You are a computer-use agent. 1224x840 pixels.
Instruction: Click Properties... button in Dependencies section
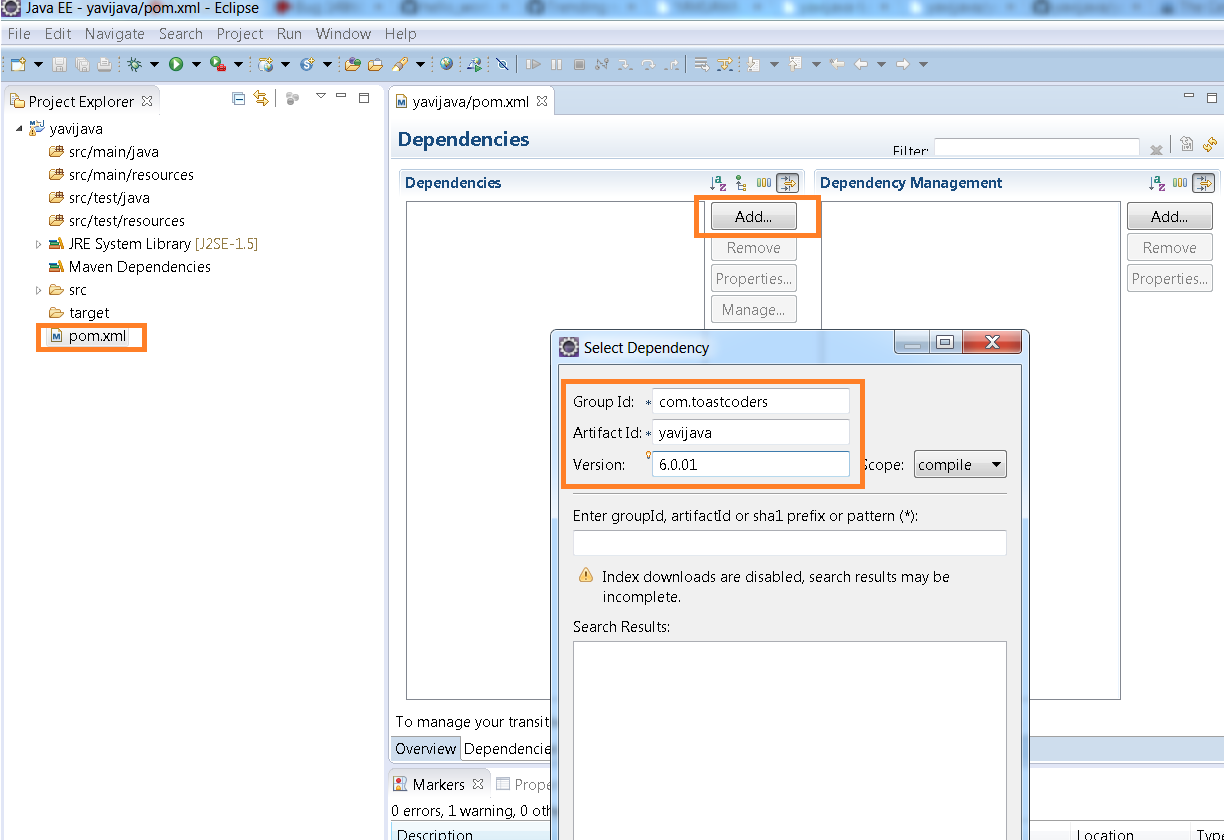[x=753, y=279]
